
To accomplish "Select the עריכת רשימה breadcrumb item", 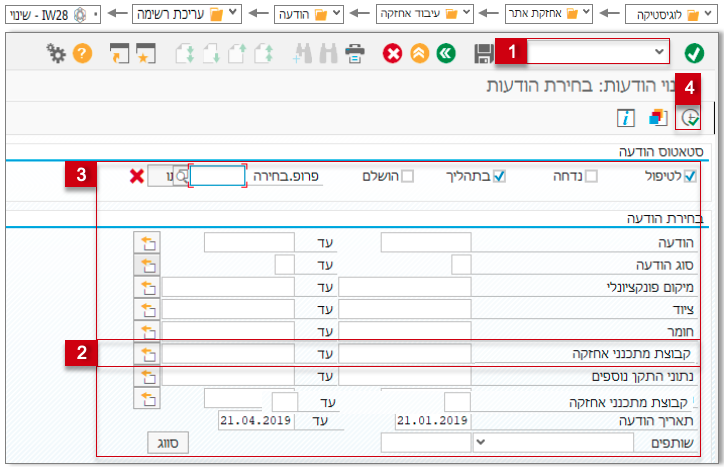I will pos(188,15).
